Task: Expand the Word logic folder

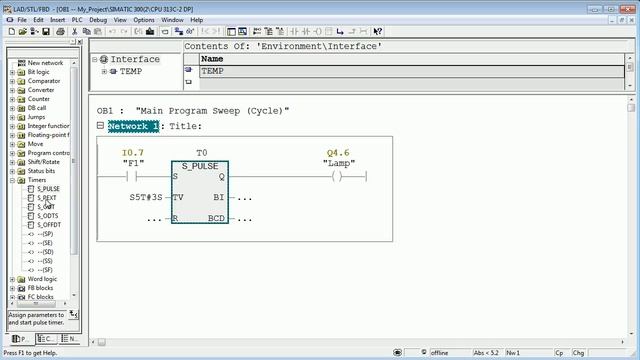Action: pyautogui.click(x=12, y=280)
